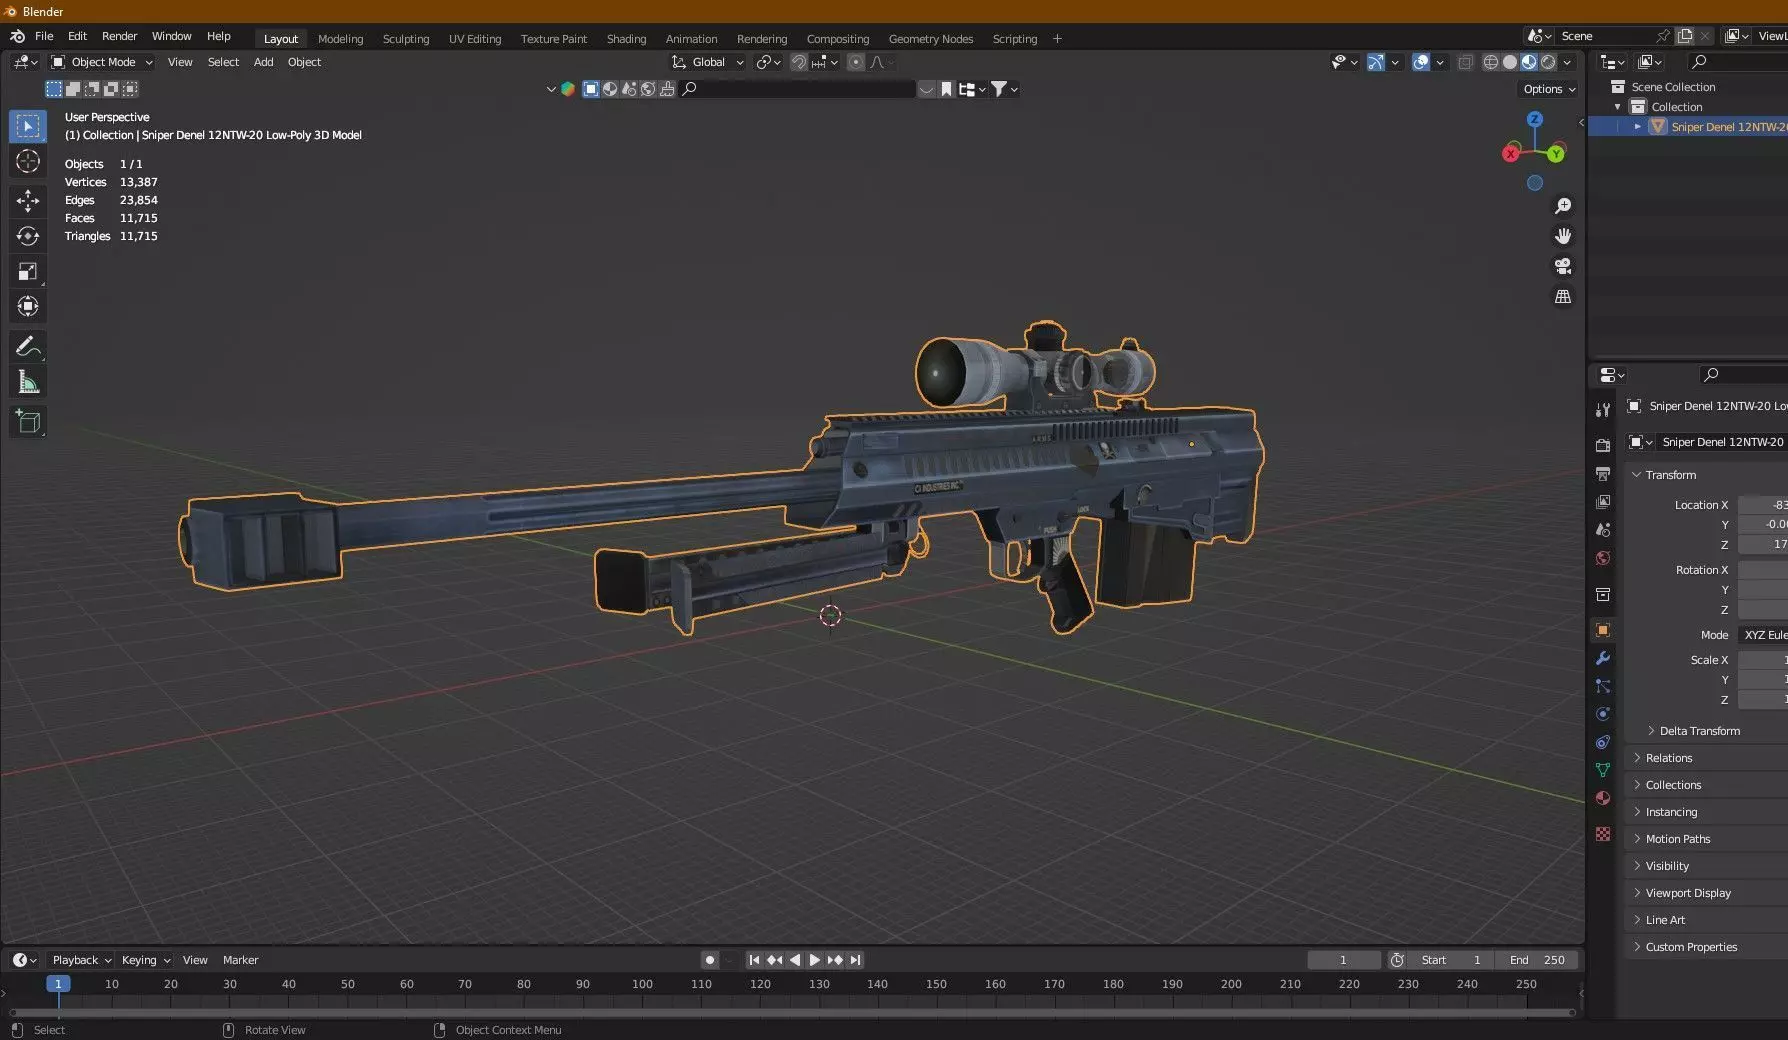Open the Tool properties tab

1603,410
